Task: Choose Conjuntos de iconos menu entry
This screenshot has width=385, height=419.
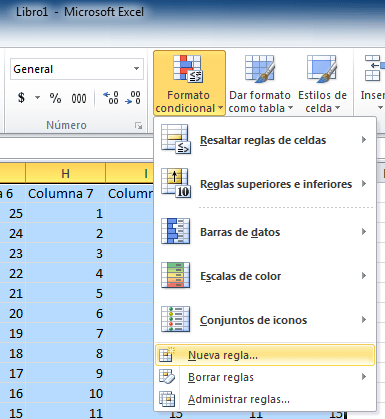Action: (265, 319)
